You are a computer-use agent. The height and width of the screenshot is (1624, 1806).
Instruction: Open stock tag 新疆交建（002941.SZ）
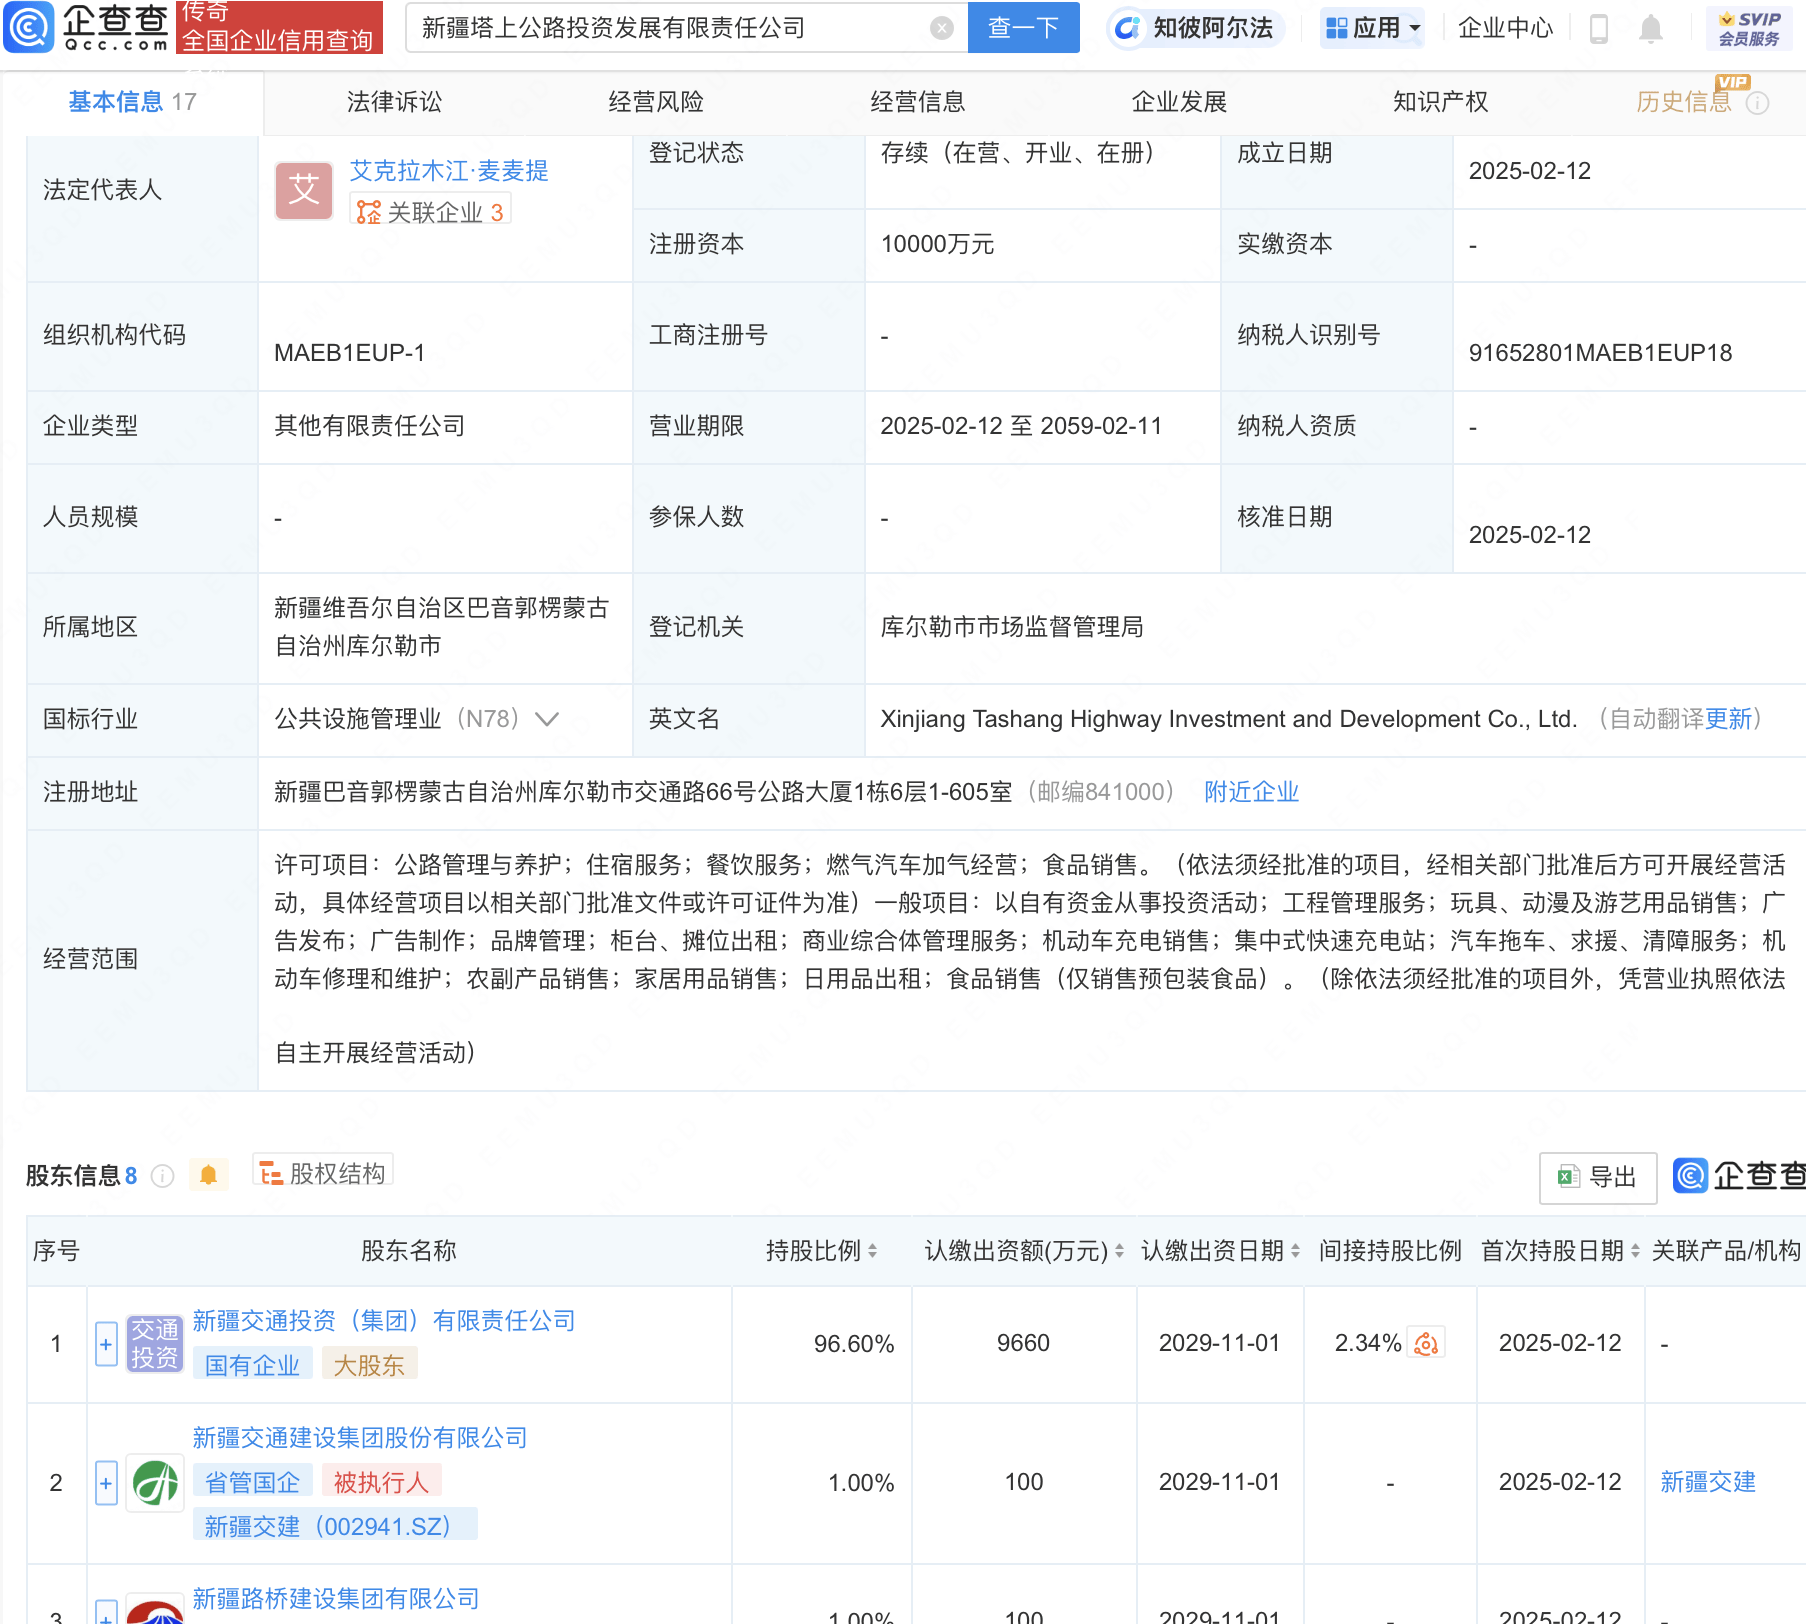(x=335, y=1526)
